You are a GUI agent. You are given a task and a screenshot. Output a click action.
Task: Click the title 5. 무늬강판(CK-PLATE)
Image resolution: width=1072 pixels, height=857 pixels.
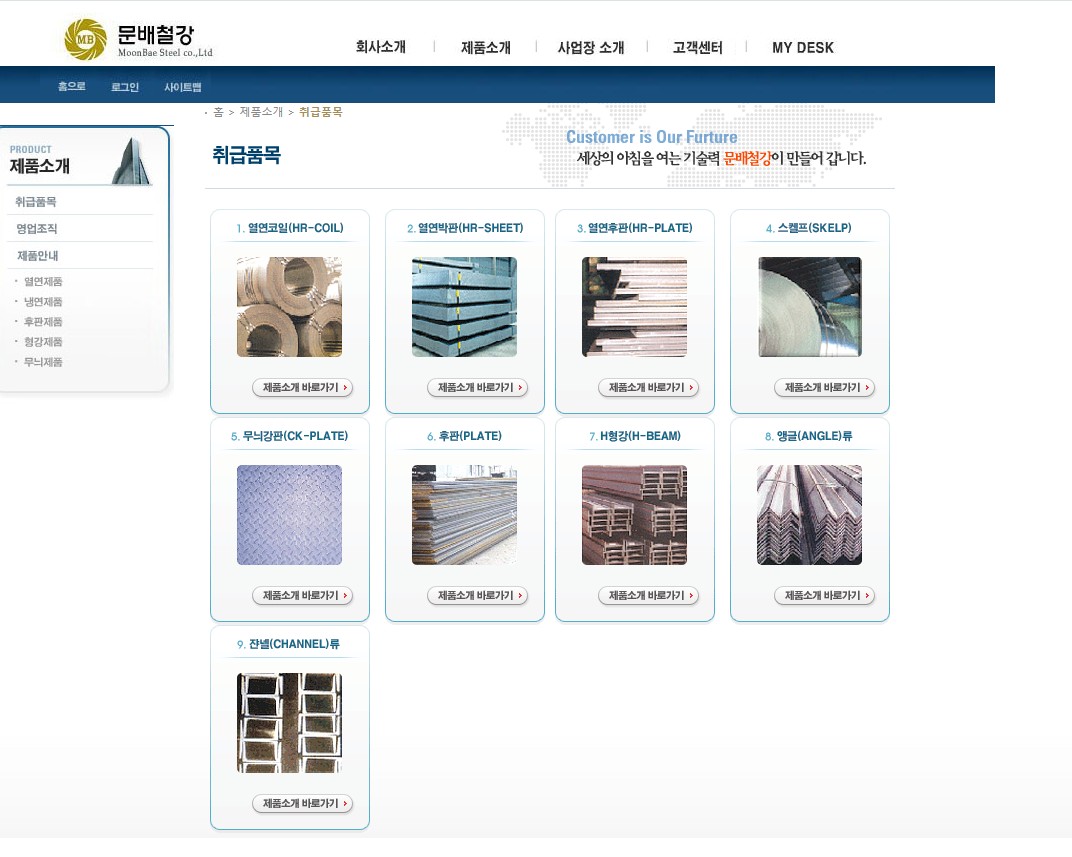[289, 436]
